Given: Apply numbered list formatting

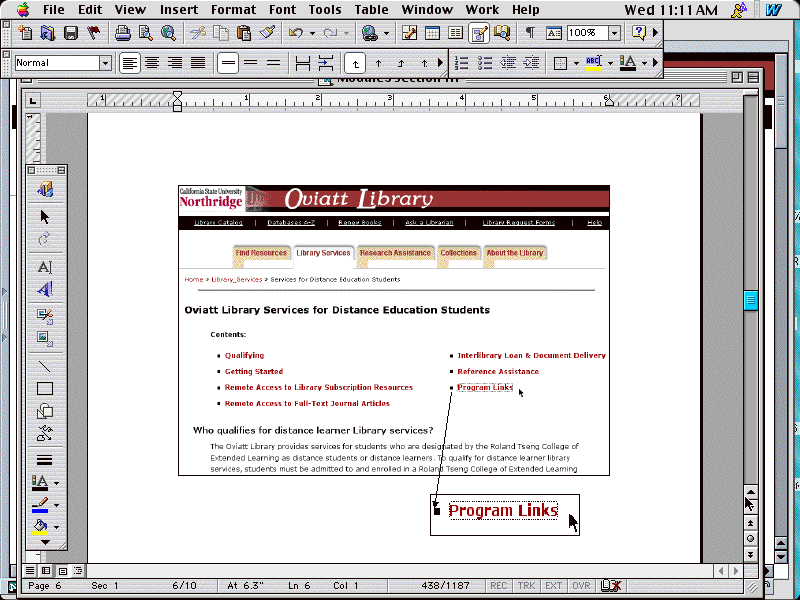Looking at the screenshot, I should pyautogui.click(x=461, y=63).
